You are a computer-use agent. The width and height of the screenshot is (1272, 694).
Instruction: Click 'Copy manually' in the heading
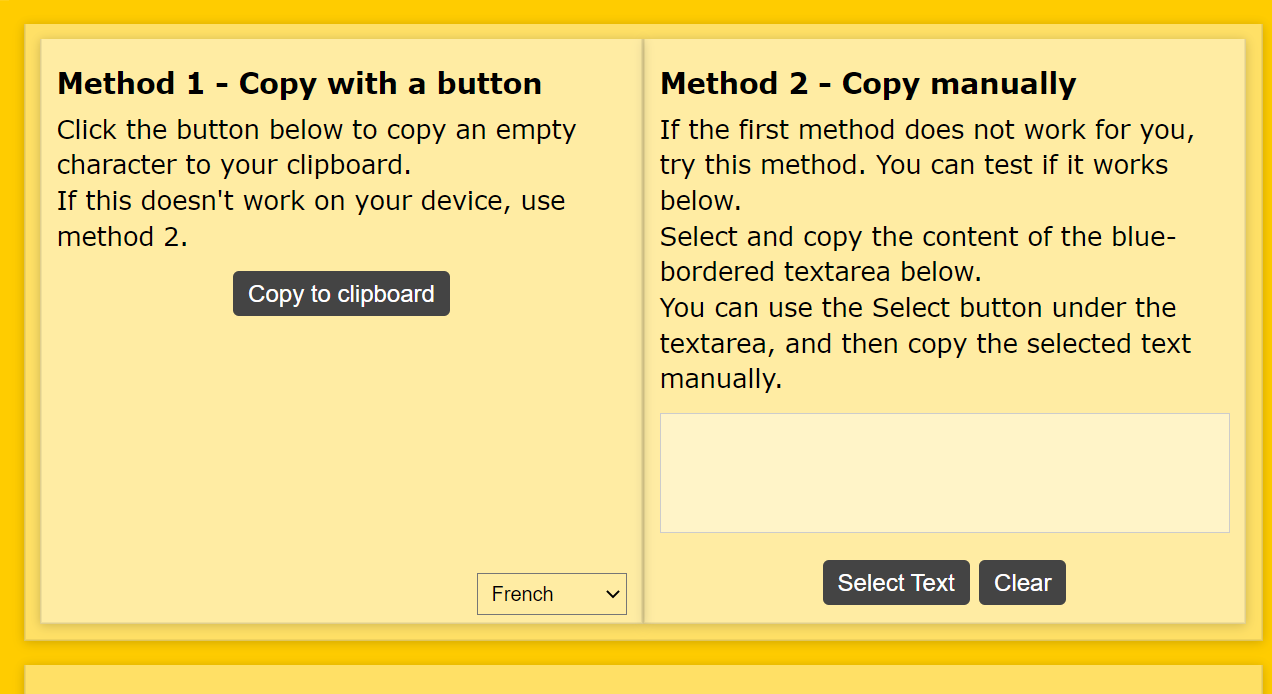tap(958, 83)
